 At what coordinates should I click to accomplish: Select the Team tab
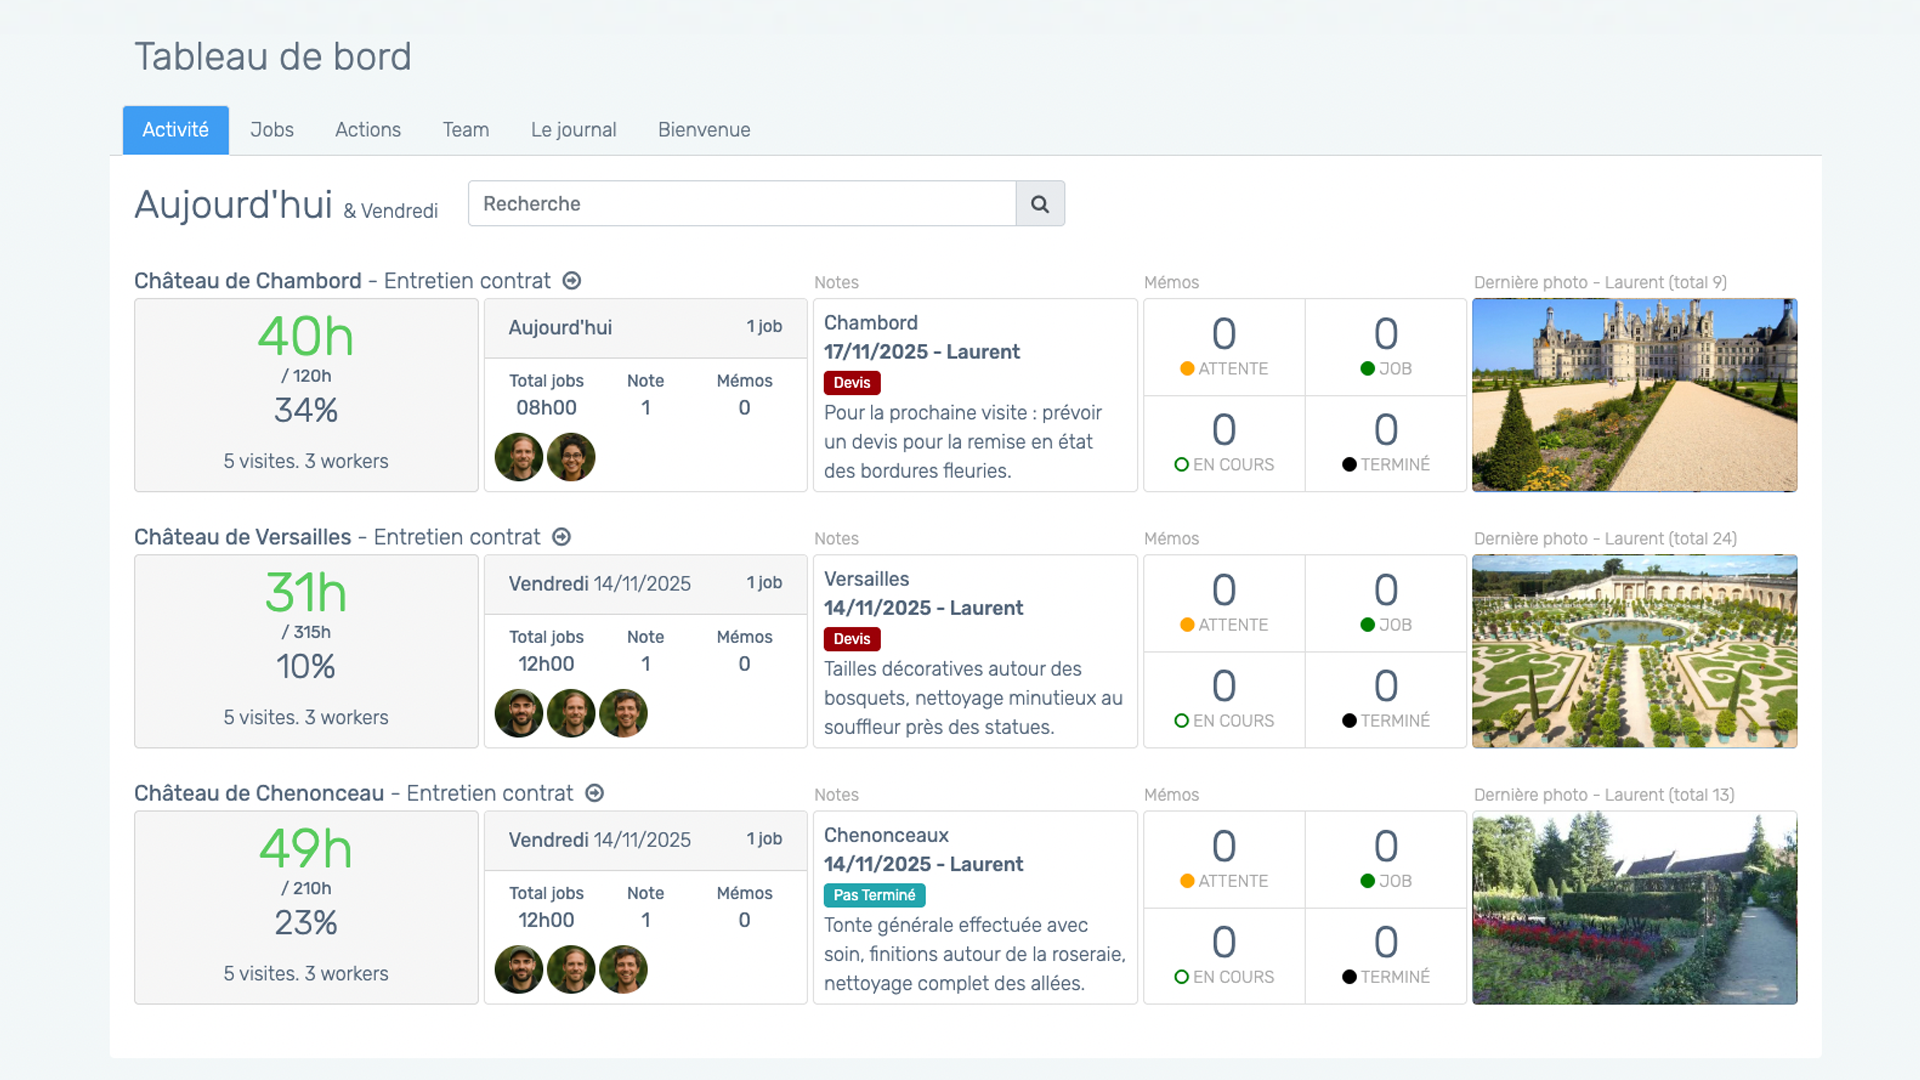tap(465, 130)
